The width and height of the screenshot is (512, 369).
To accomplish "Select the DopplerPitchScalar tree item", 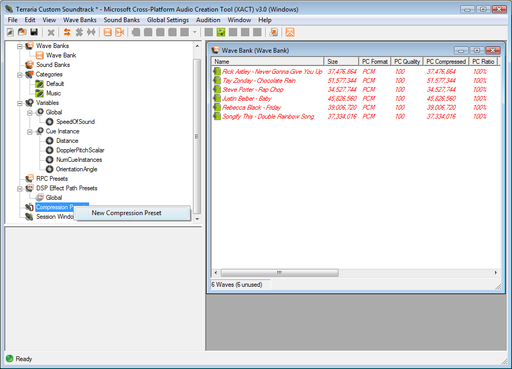I will tap(80, 150).
